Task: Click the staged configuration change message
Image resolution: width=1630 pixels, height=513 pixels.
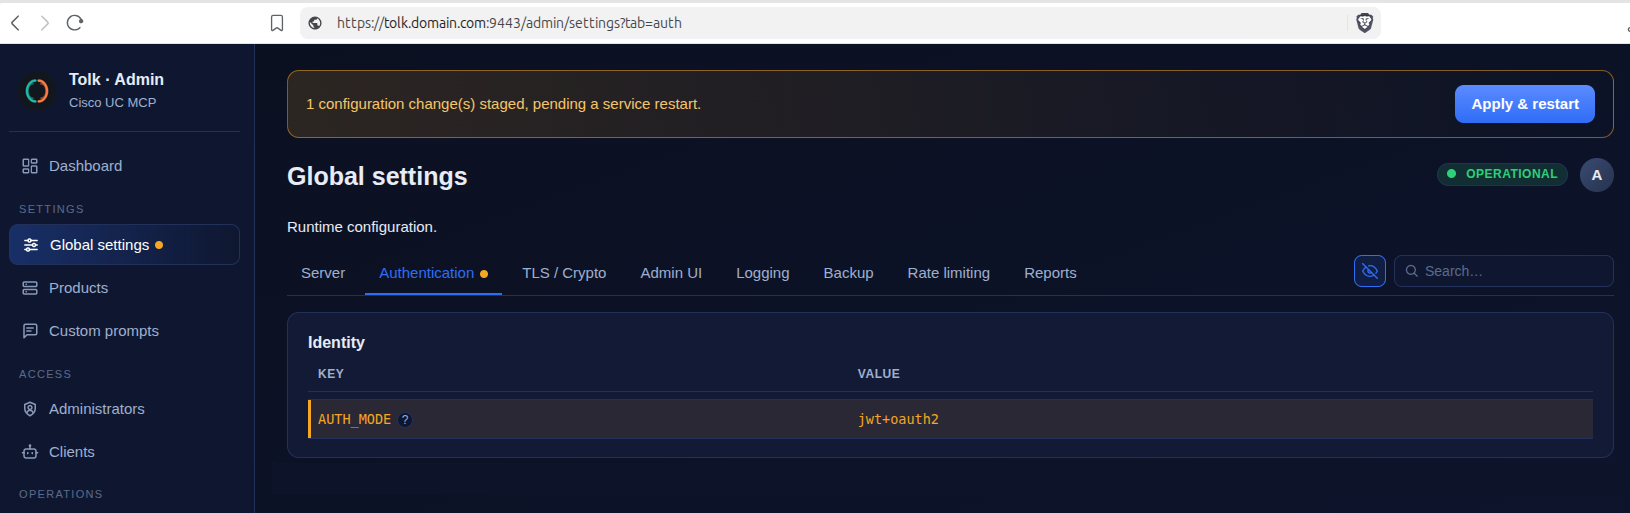Action: coord(503,104)
